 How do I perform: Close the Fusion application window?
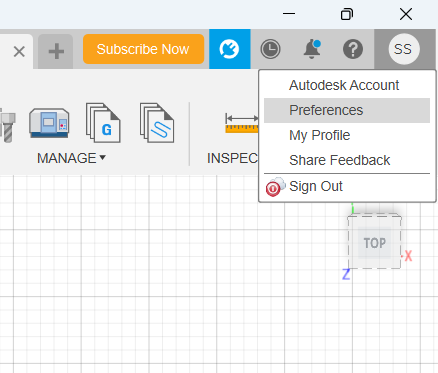pos(406,14)
